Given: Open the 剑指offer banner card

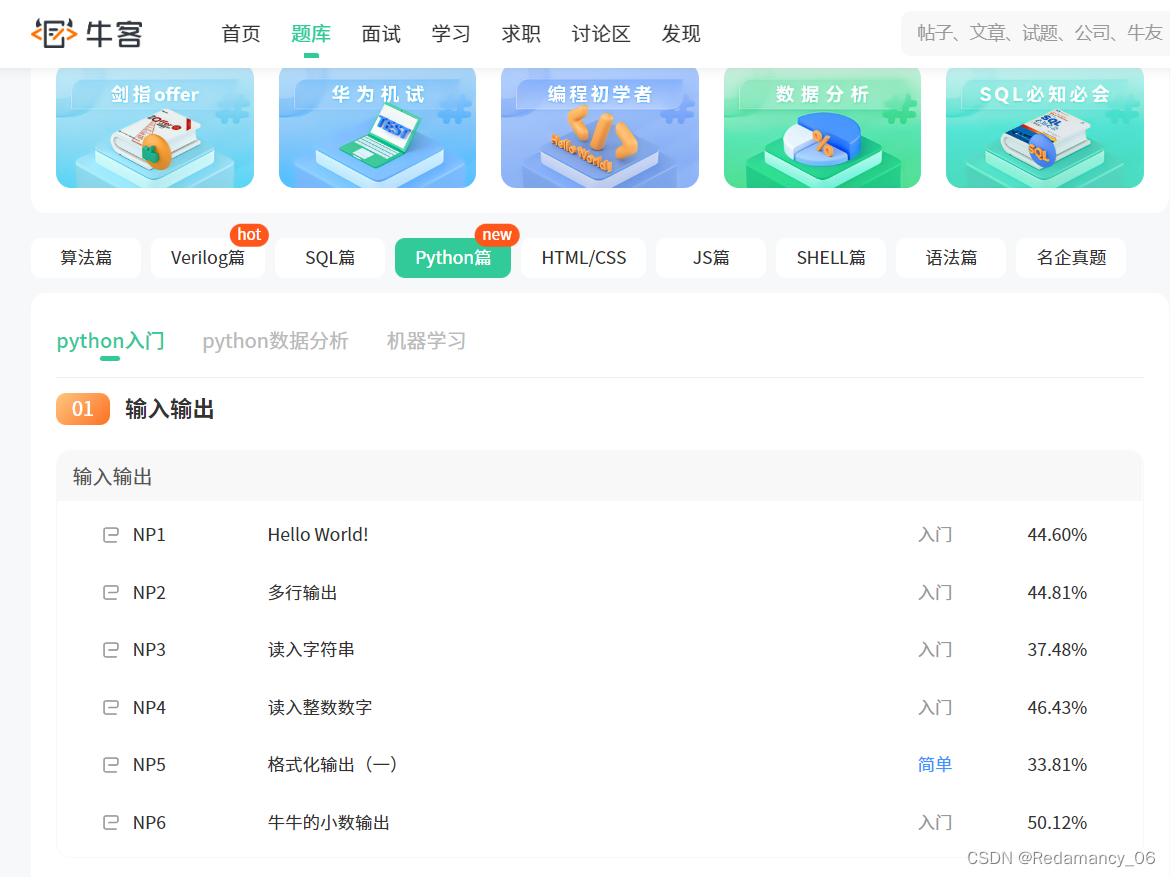Looking at the screenshot, I should pyautogui.click(x=154, y=128).
